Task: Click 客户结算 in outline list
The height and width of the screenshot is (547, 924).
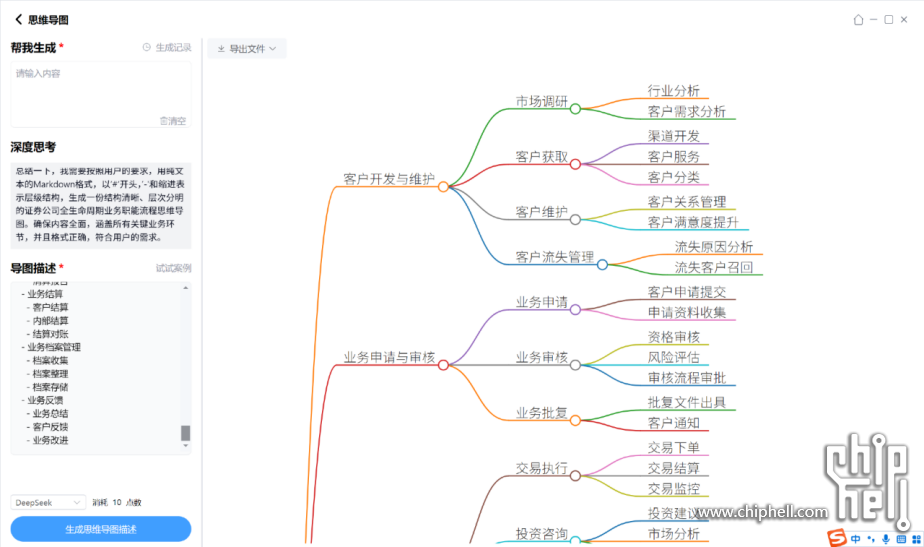Action: [x=50, y=307]
